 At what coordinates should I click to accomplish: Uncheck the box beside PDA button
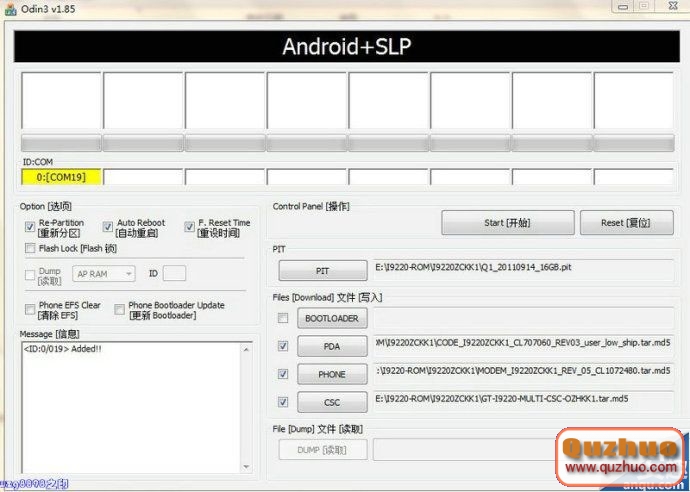pos(283,346)
